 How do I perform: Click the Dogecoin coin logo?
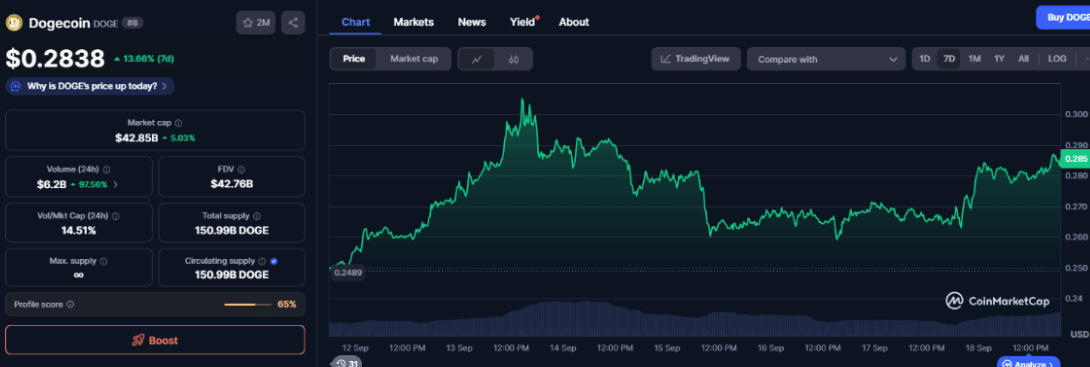14,23
